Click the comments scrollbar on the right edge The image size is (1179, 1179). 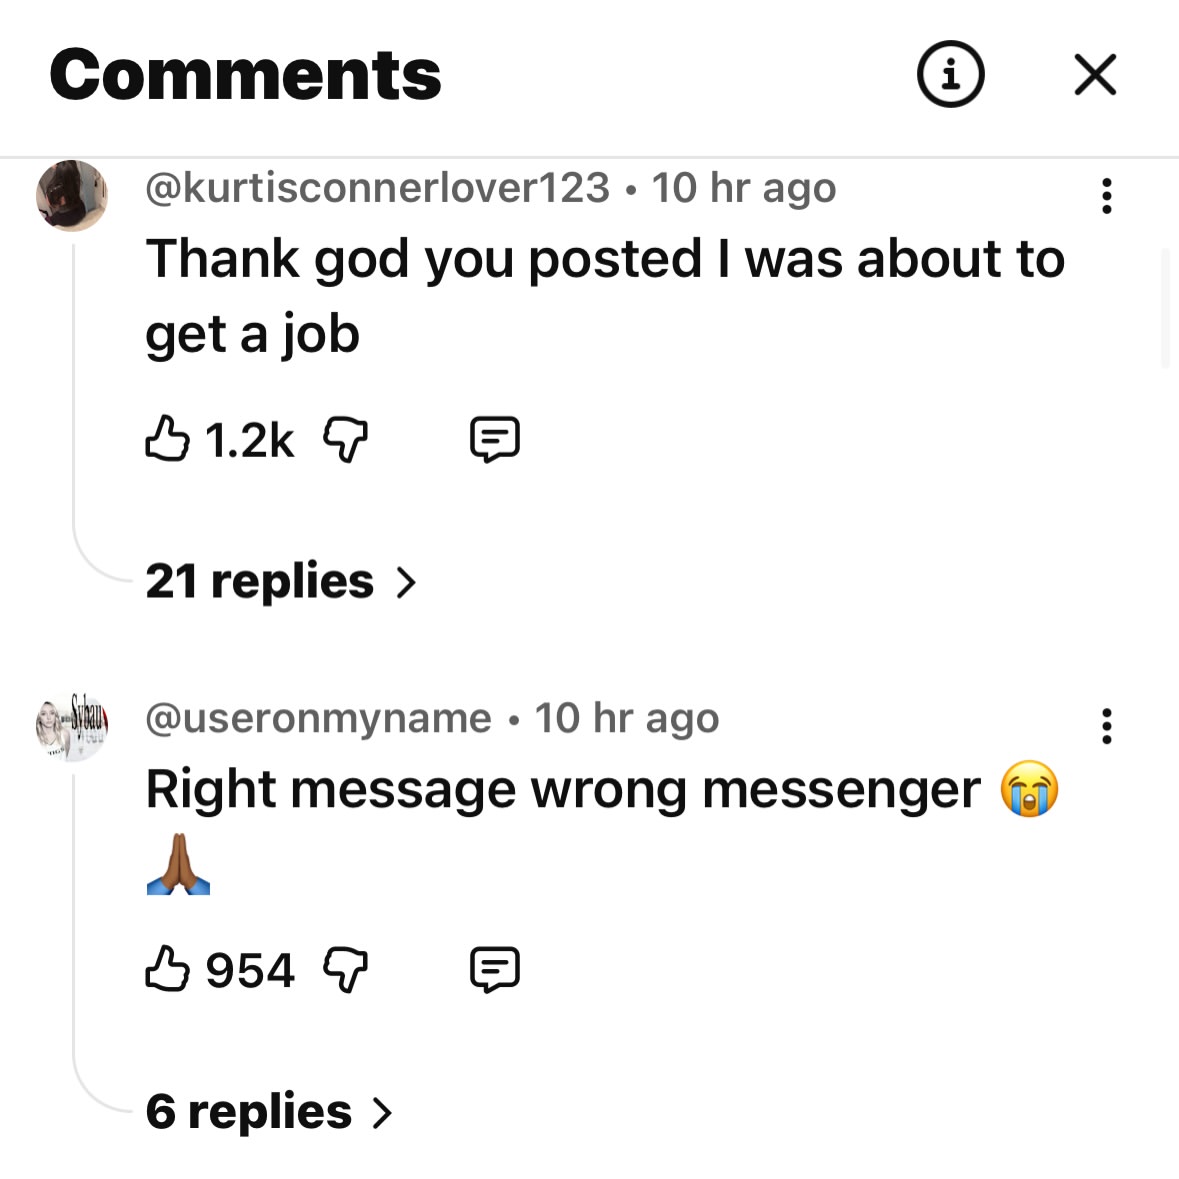tap(1165, 308)
